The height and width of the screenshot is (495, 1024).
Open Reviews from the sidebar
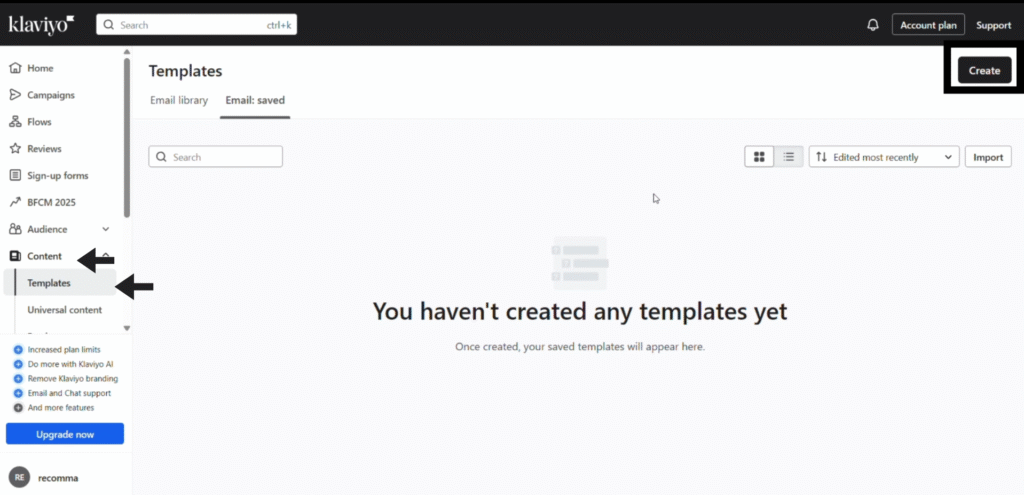tap(44, 149)
